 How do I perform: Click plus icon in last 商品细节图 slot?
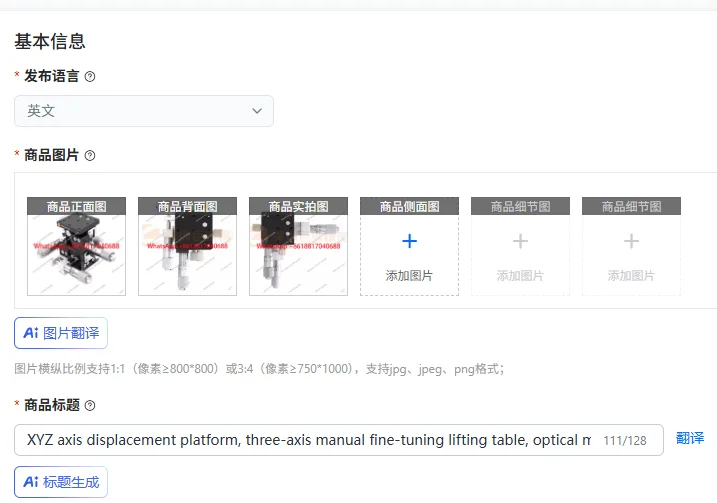[x=631, y=241]
